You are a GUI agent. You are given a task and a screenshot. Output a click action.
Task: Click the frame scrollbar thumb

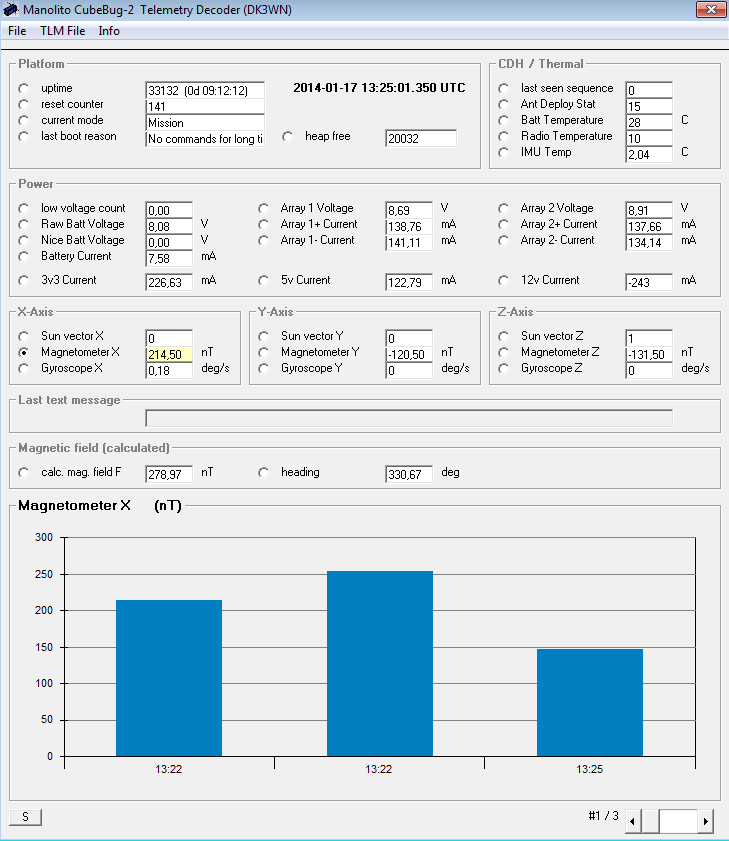(x=650, y=821)
